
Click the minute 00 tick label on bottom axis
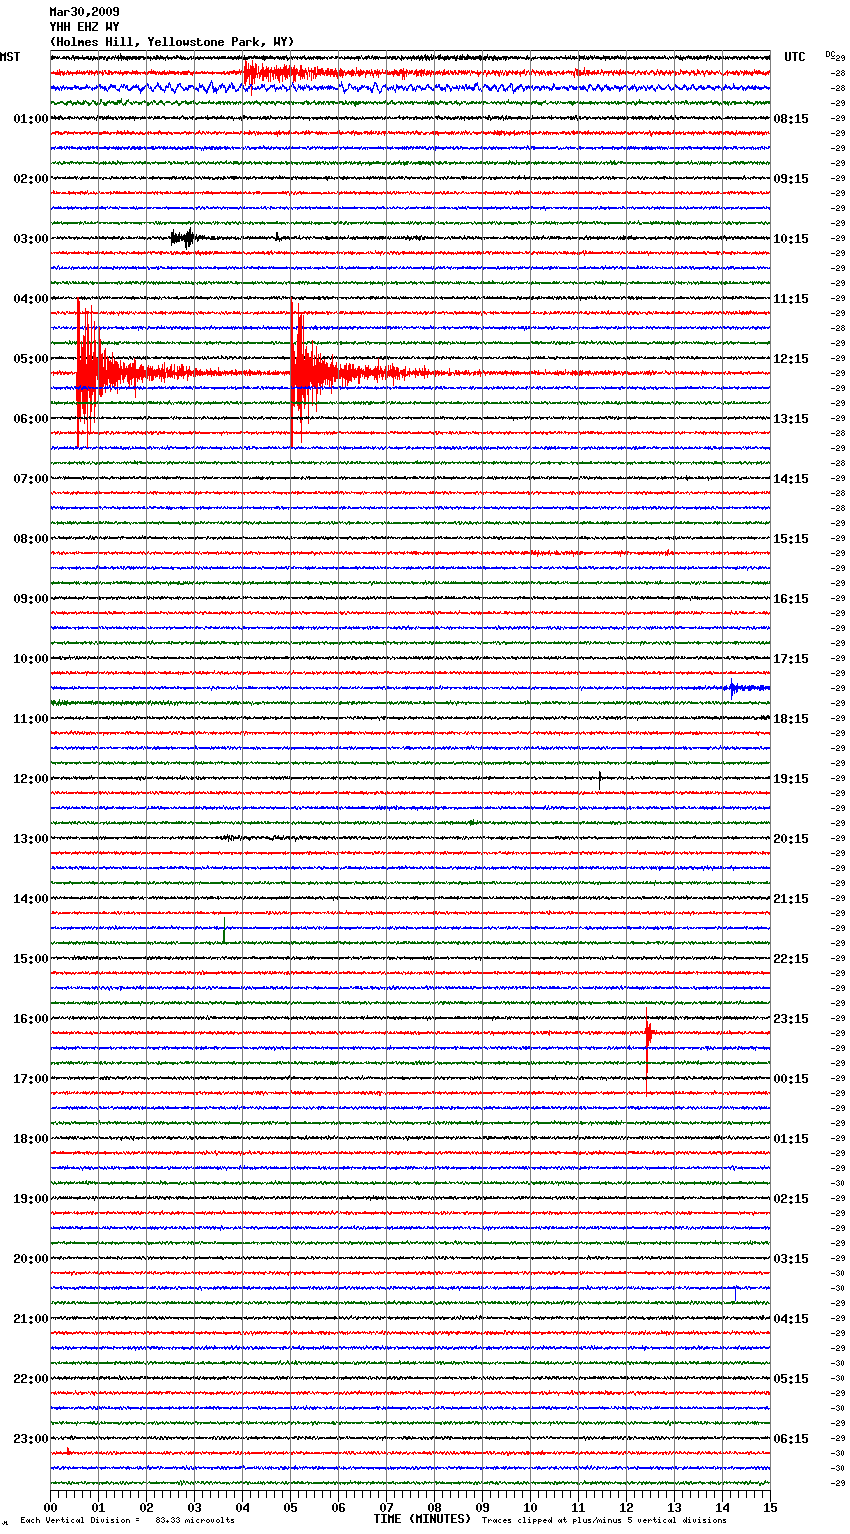coord(50,1507)
